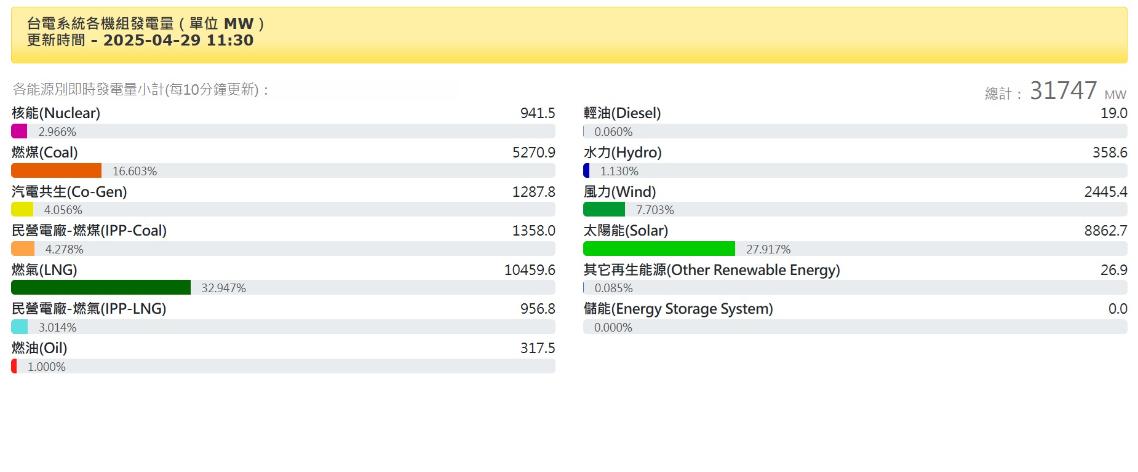Image resolution: width=1138 pixels, height=472 pixels.
Task: Click the update time 2025-04-29 11:30
Action: [x=178, y=40]
